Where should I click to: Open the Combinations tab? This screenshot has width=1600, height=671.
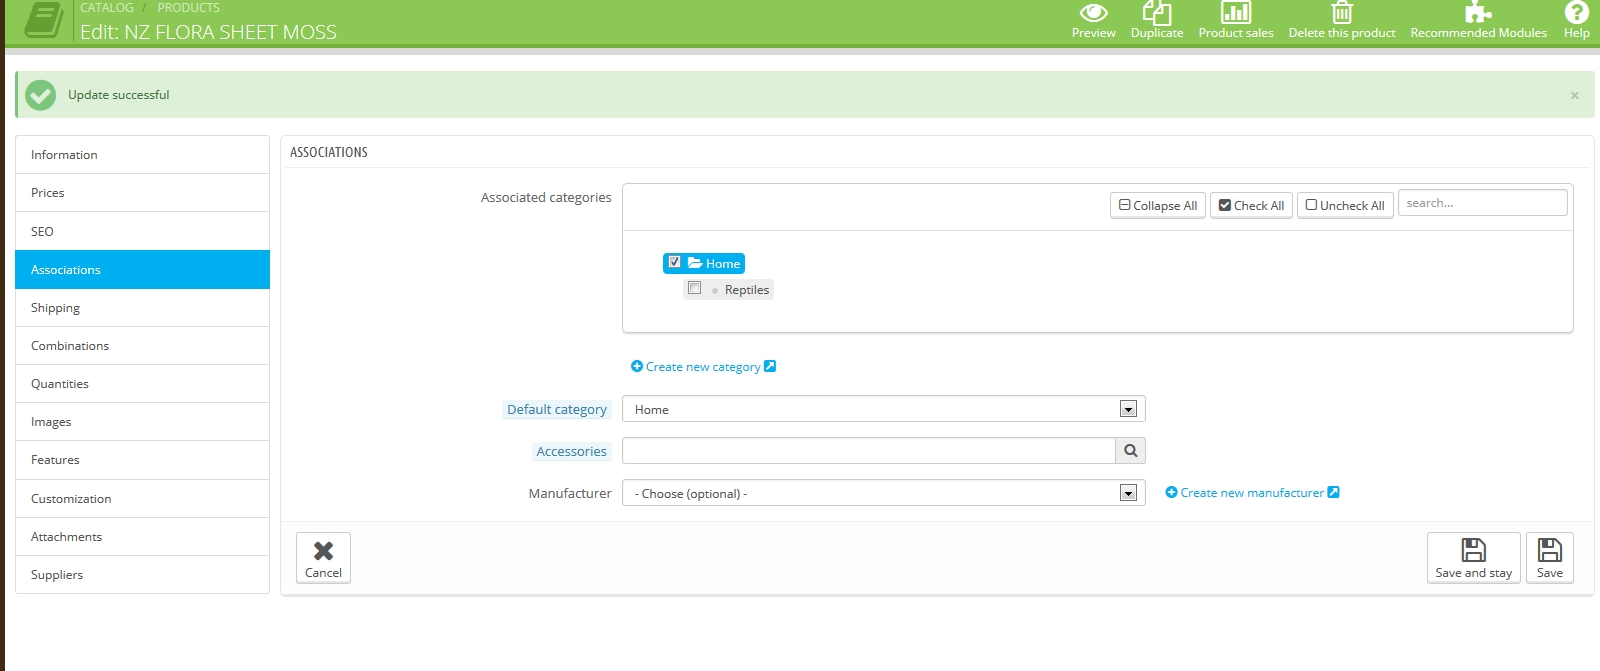tap(142, 346)
